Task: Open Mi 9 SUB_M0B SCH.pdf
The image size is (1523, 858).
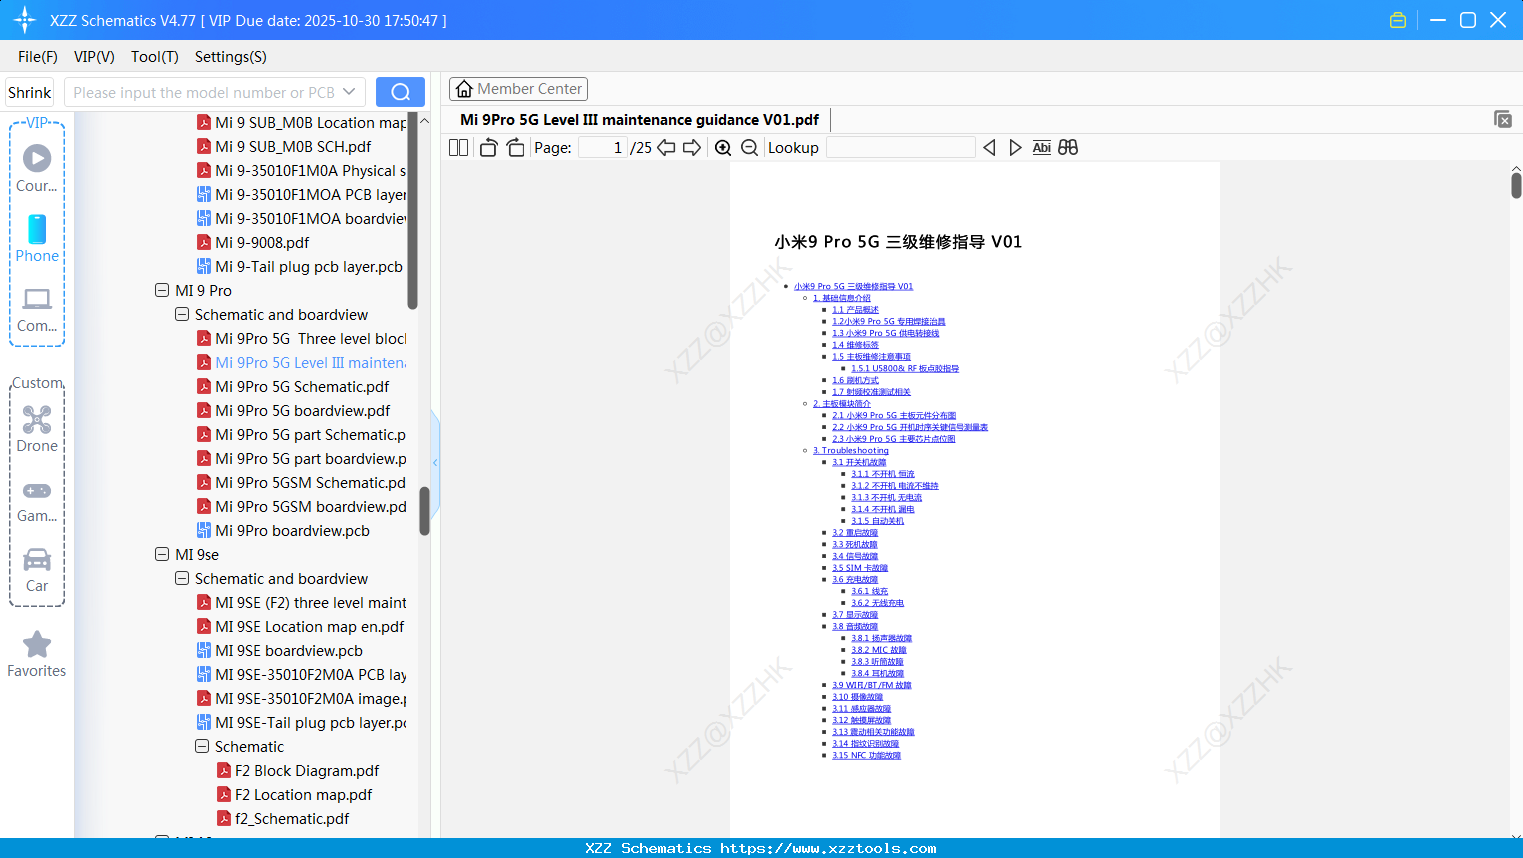Action: point(293,146)
